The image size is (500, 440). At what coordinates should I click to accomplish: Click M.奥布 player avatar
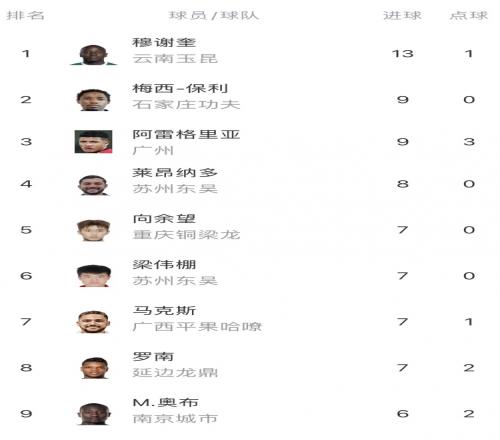click(94, 414)
